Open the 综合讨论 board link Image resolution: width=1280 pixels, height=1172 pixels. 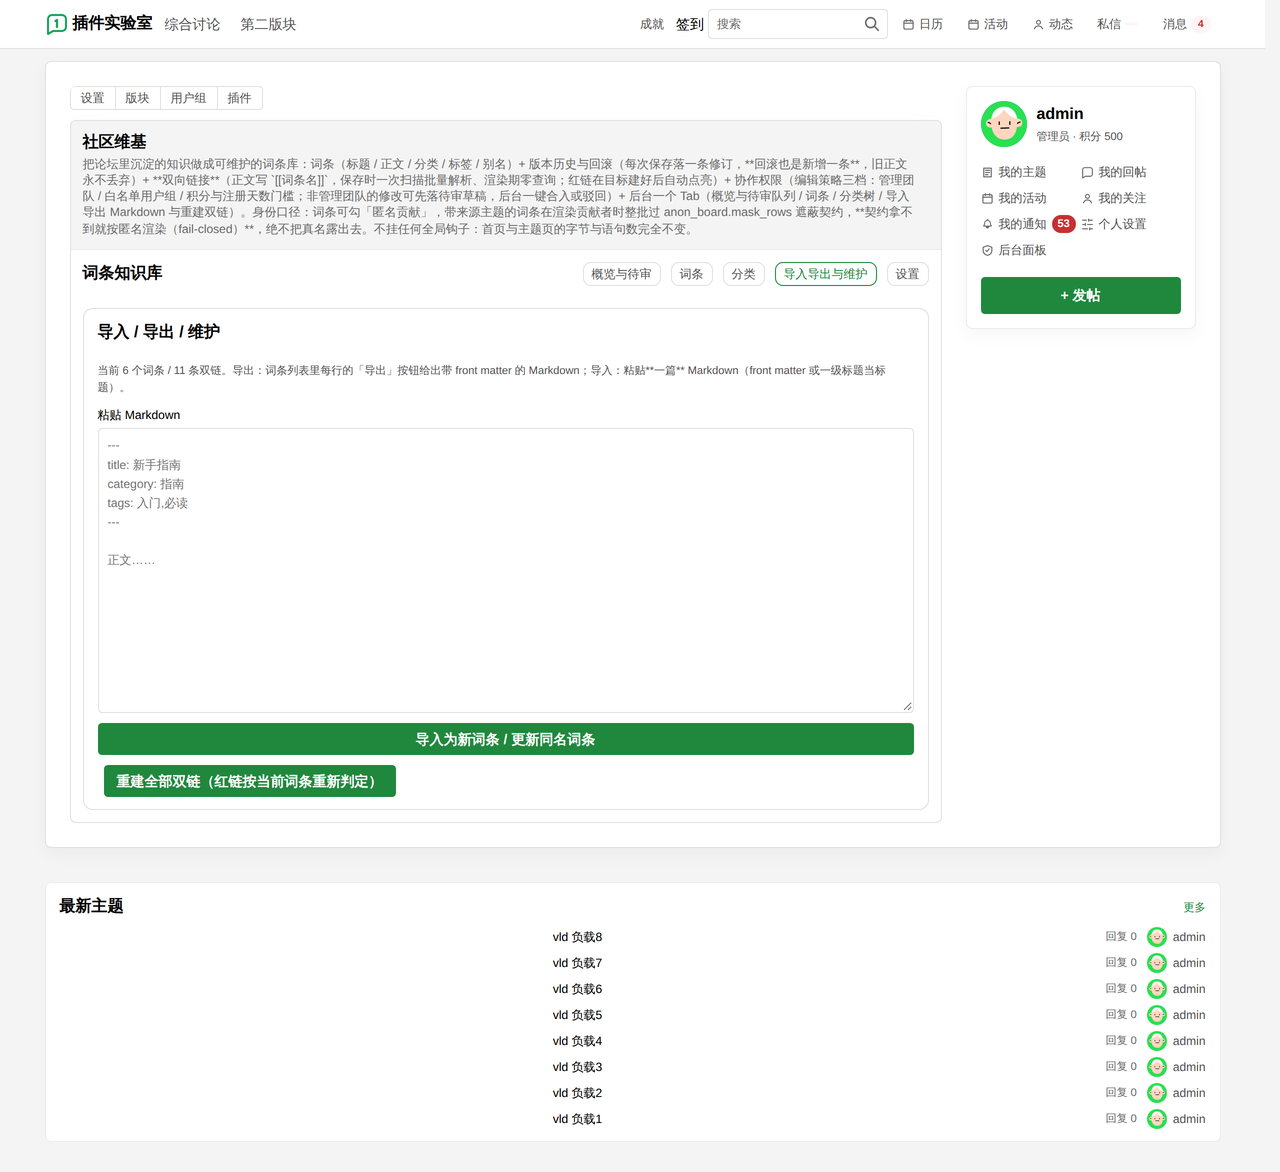point(193,24)
